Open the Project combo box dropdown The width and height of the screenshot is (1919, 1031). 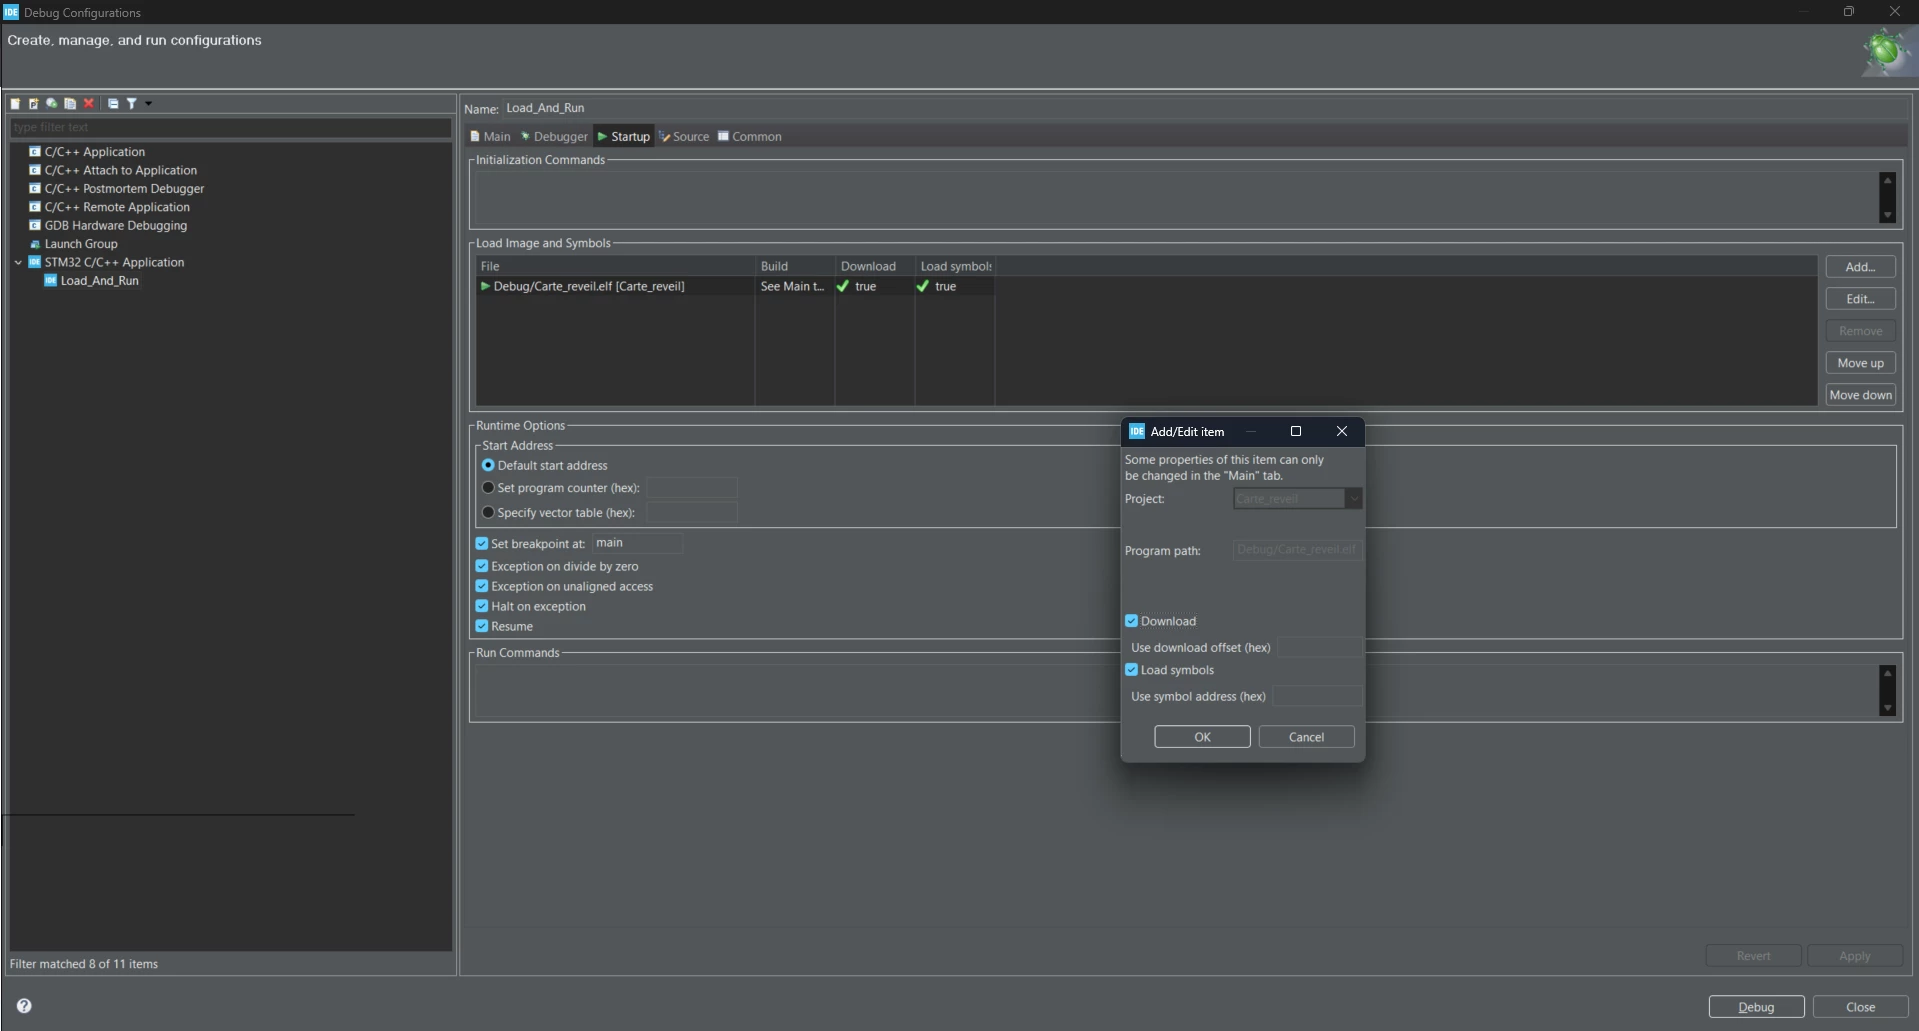(1353, 499)
